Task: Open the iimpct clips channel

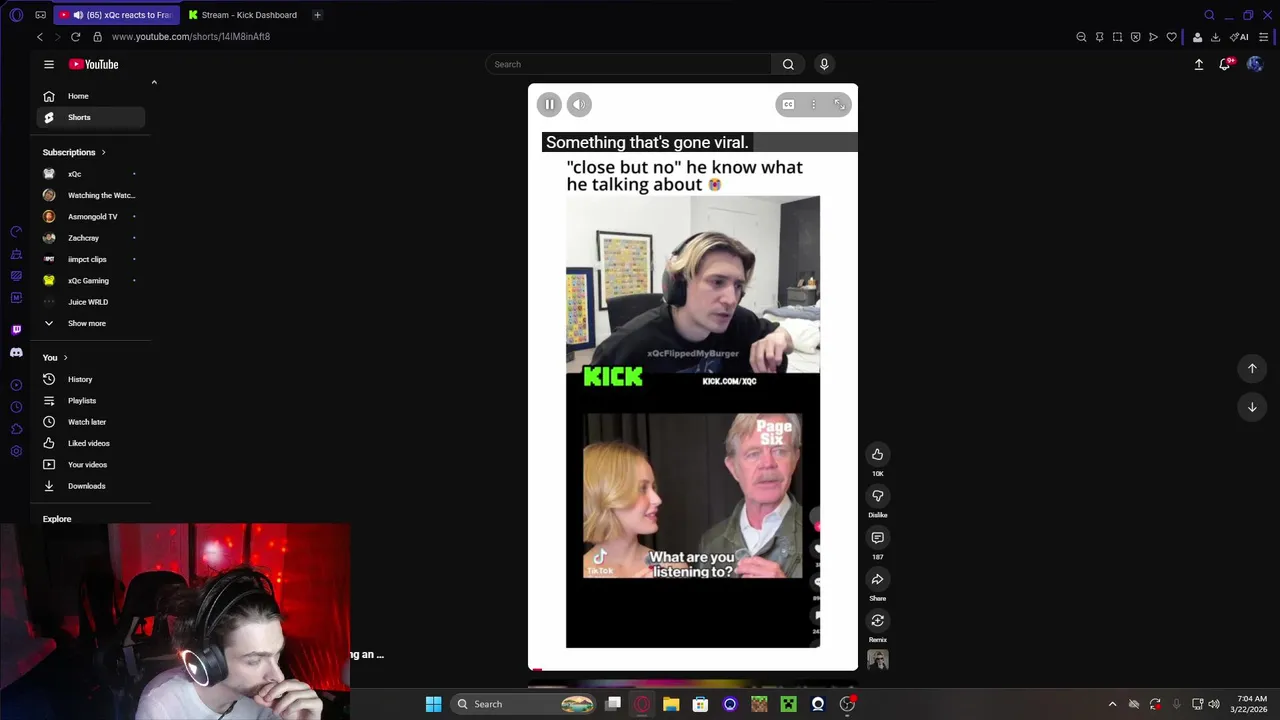Action: coord(91,259)
